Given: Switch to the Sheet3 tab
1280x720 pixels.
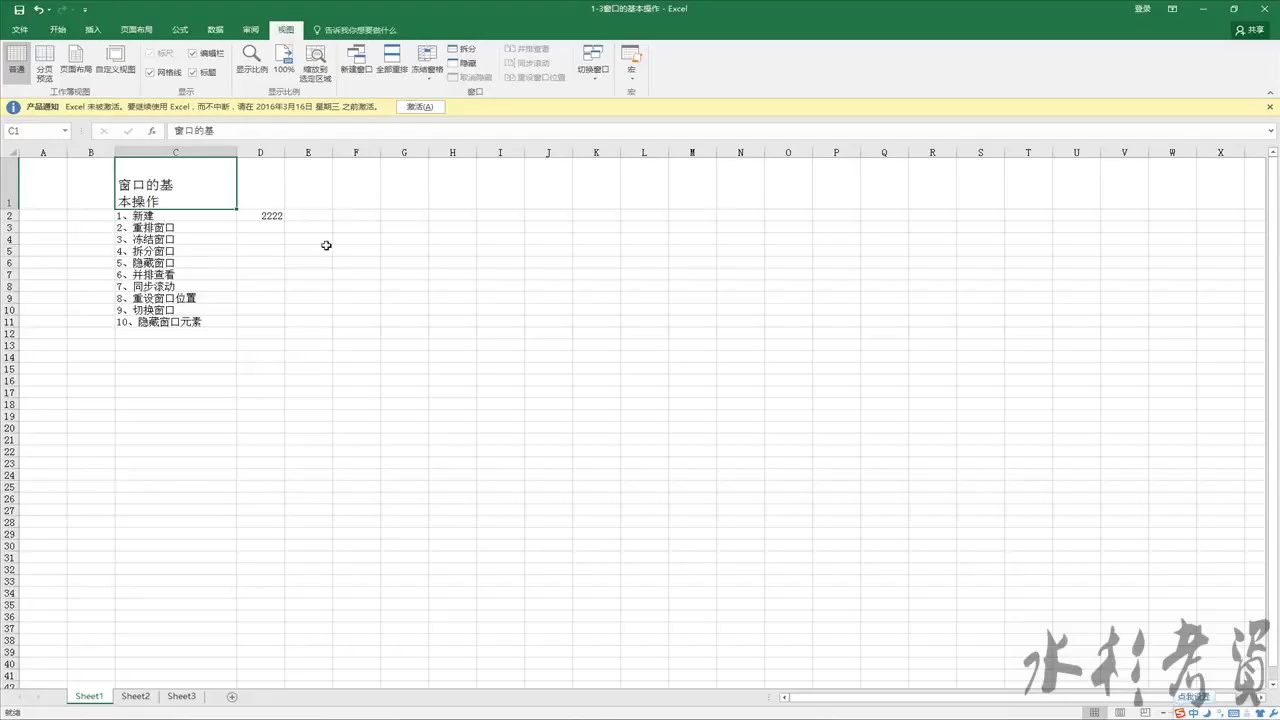Looking at the screenshot, I should coord(181,696).
